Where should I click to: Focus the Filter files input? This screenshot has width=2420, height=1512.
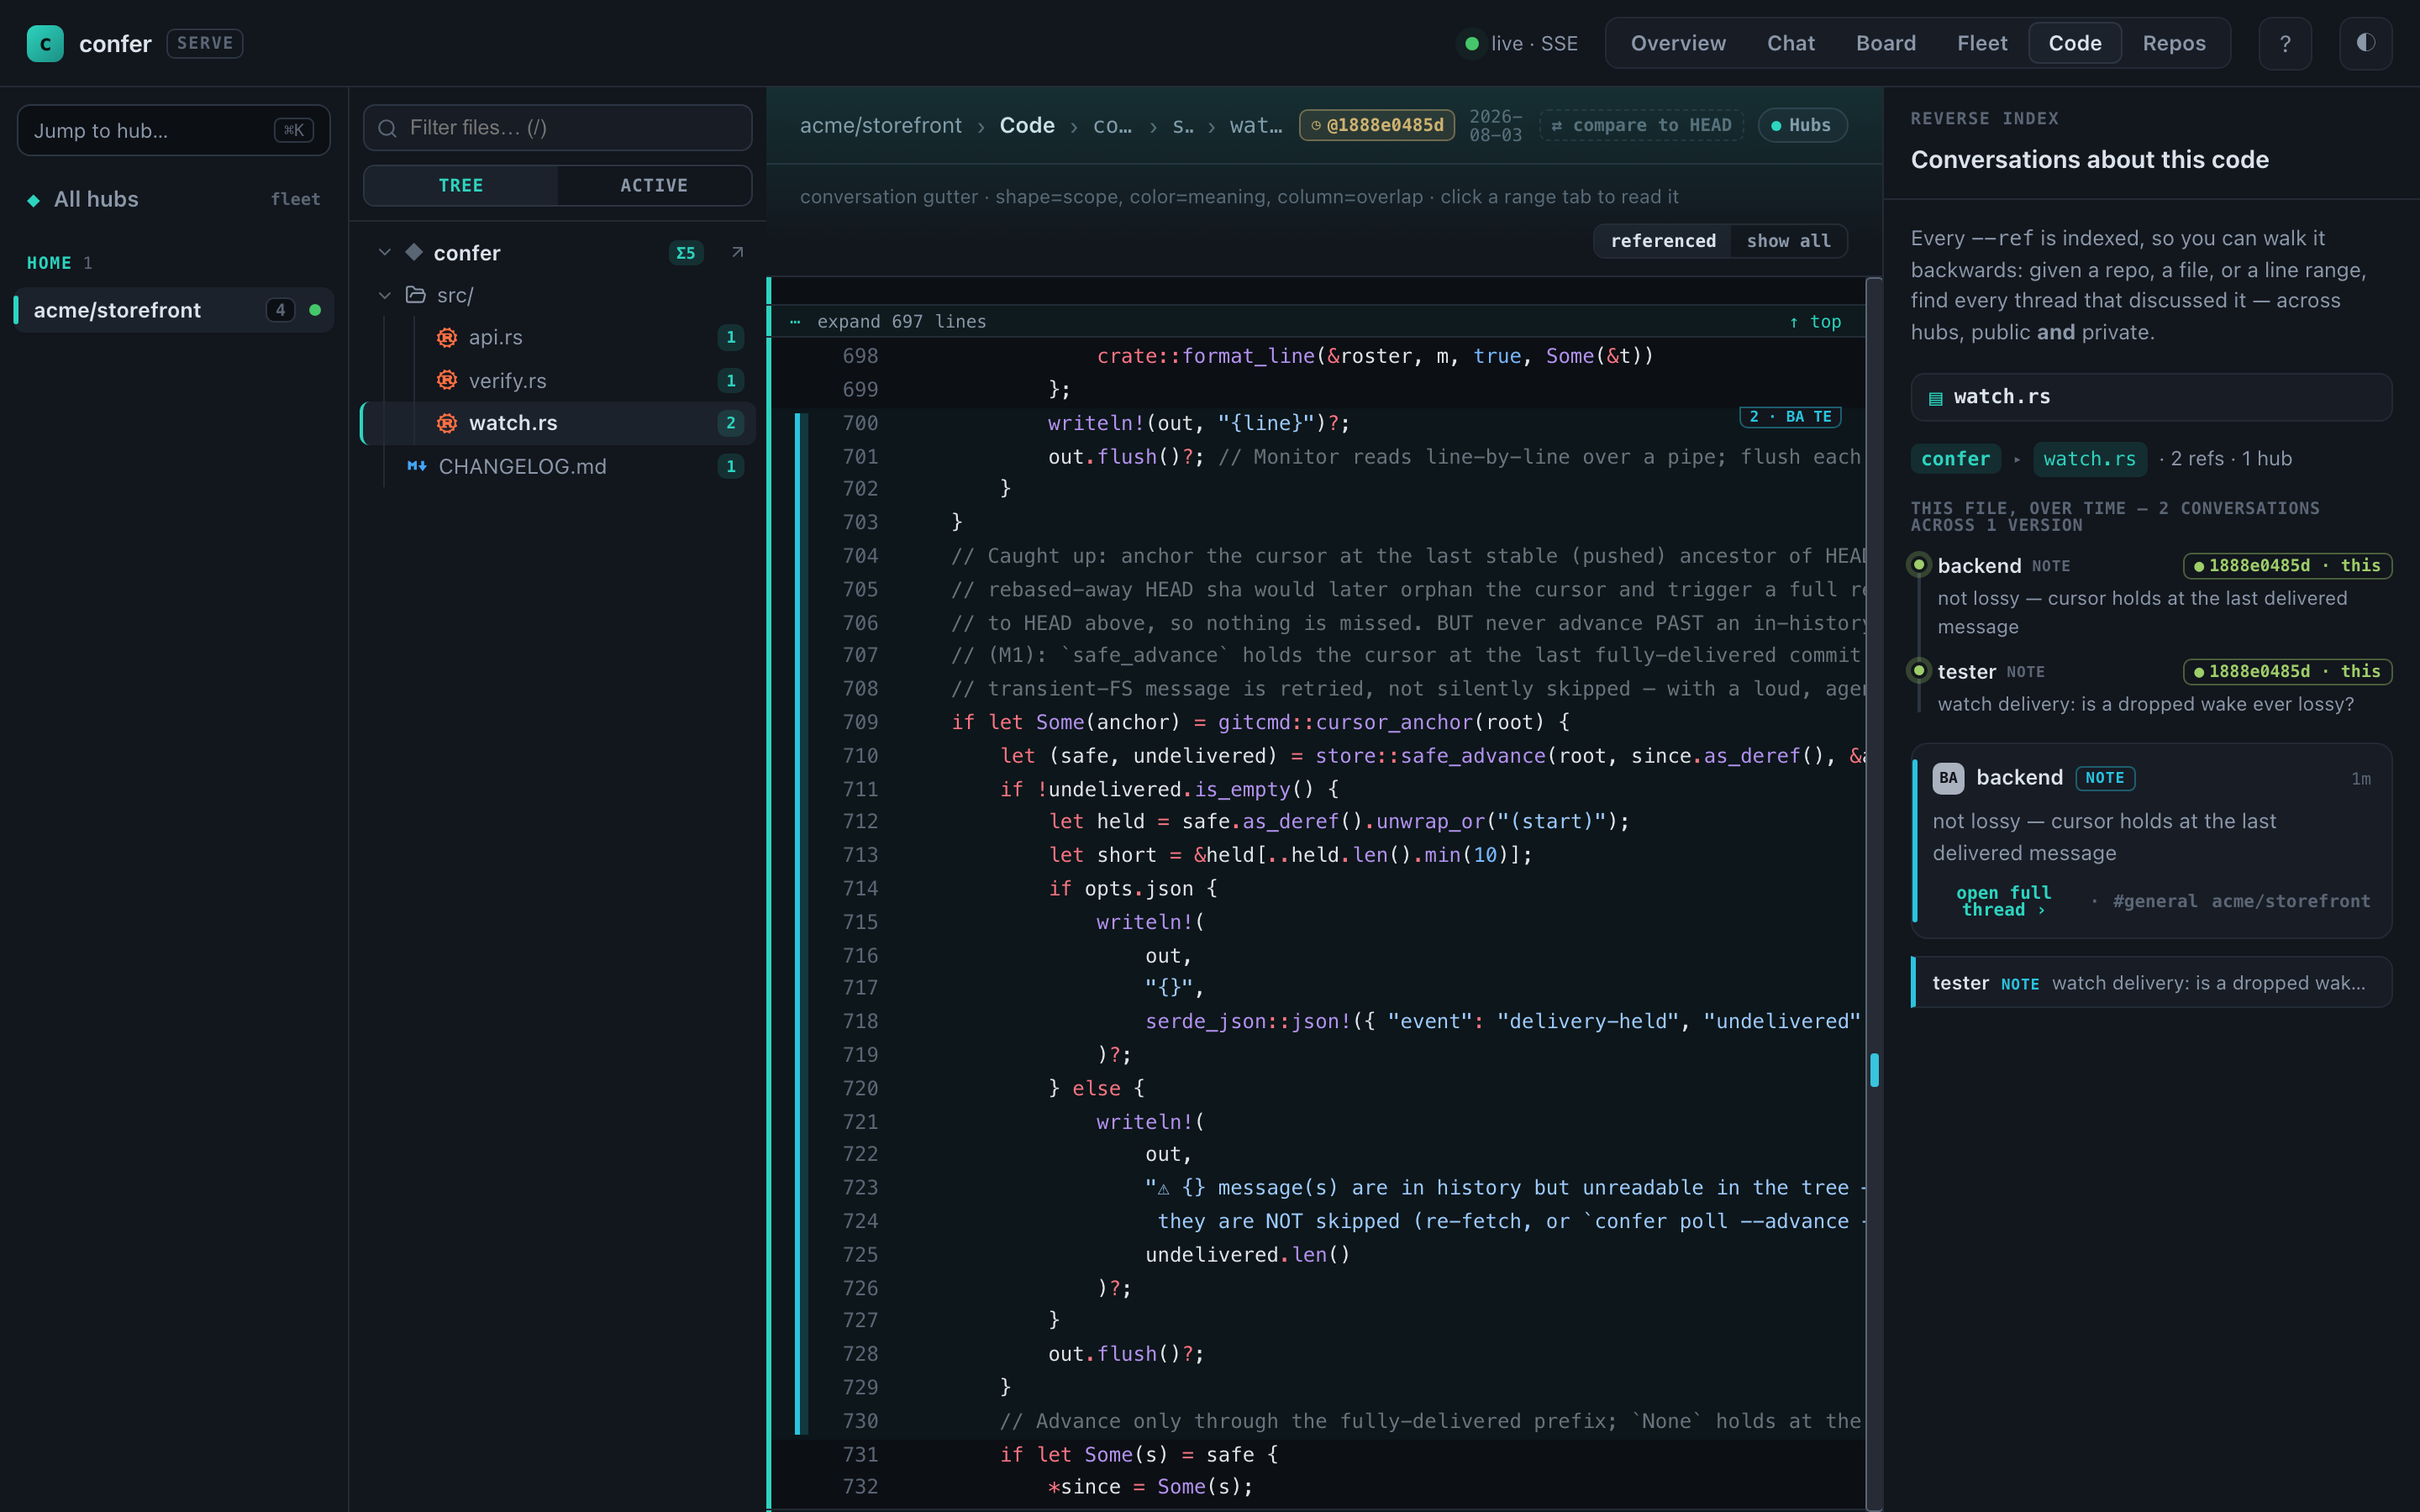pyautogui.click(x=557, y=128)
